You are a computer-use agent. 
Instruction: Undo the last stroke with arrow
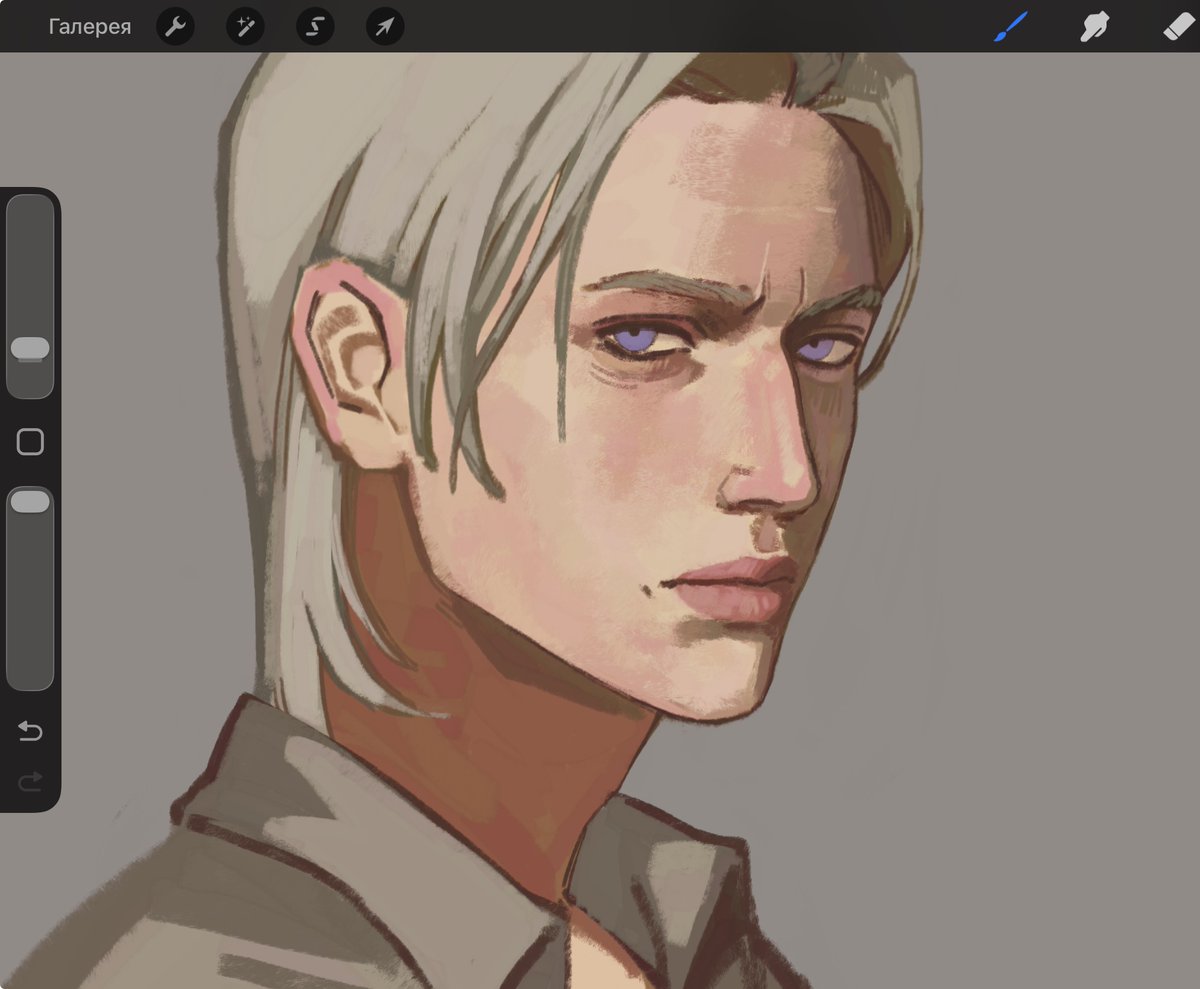(x=30, y=732)
